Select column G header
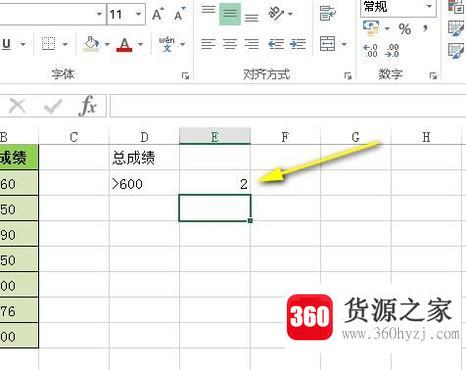The height and width of the screenshot is (370, 466). (x=356, y=137)
